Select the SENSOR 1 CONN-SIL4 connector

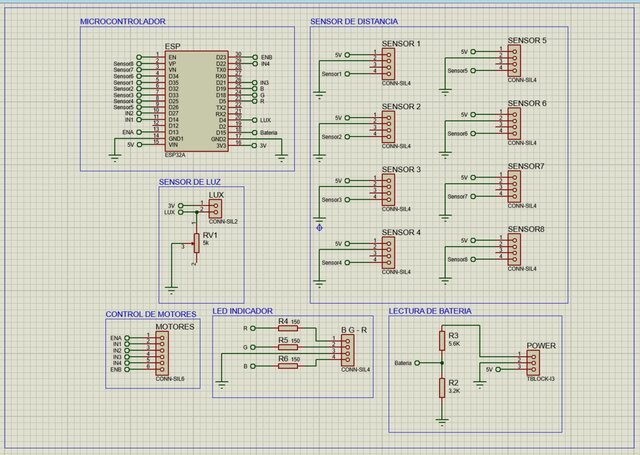tap(389, 64)
